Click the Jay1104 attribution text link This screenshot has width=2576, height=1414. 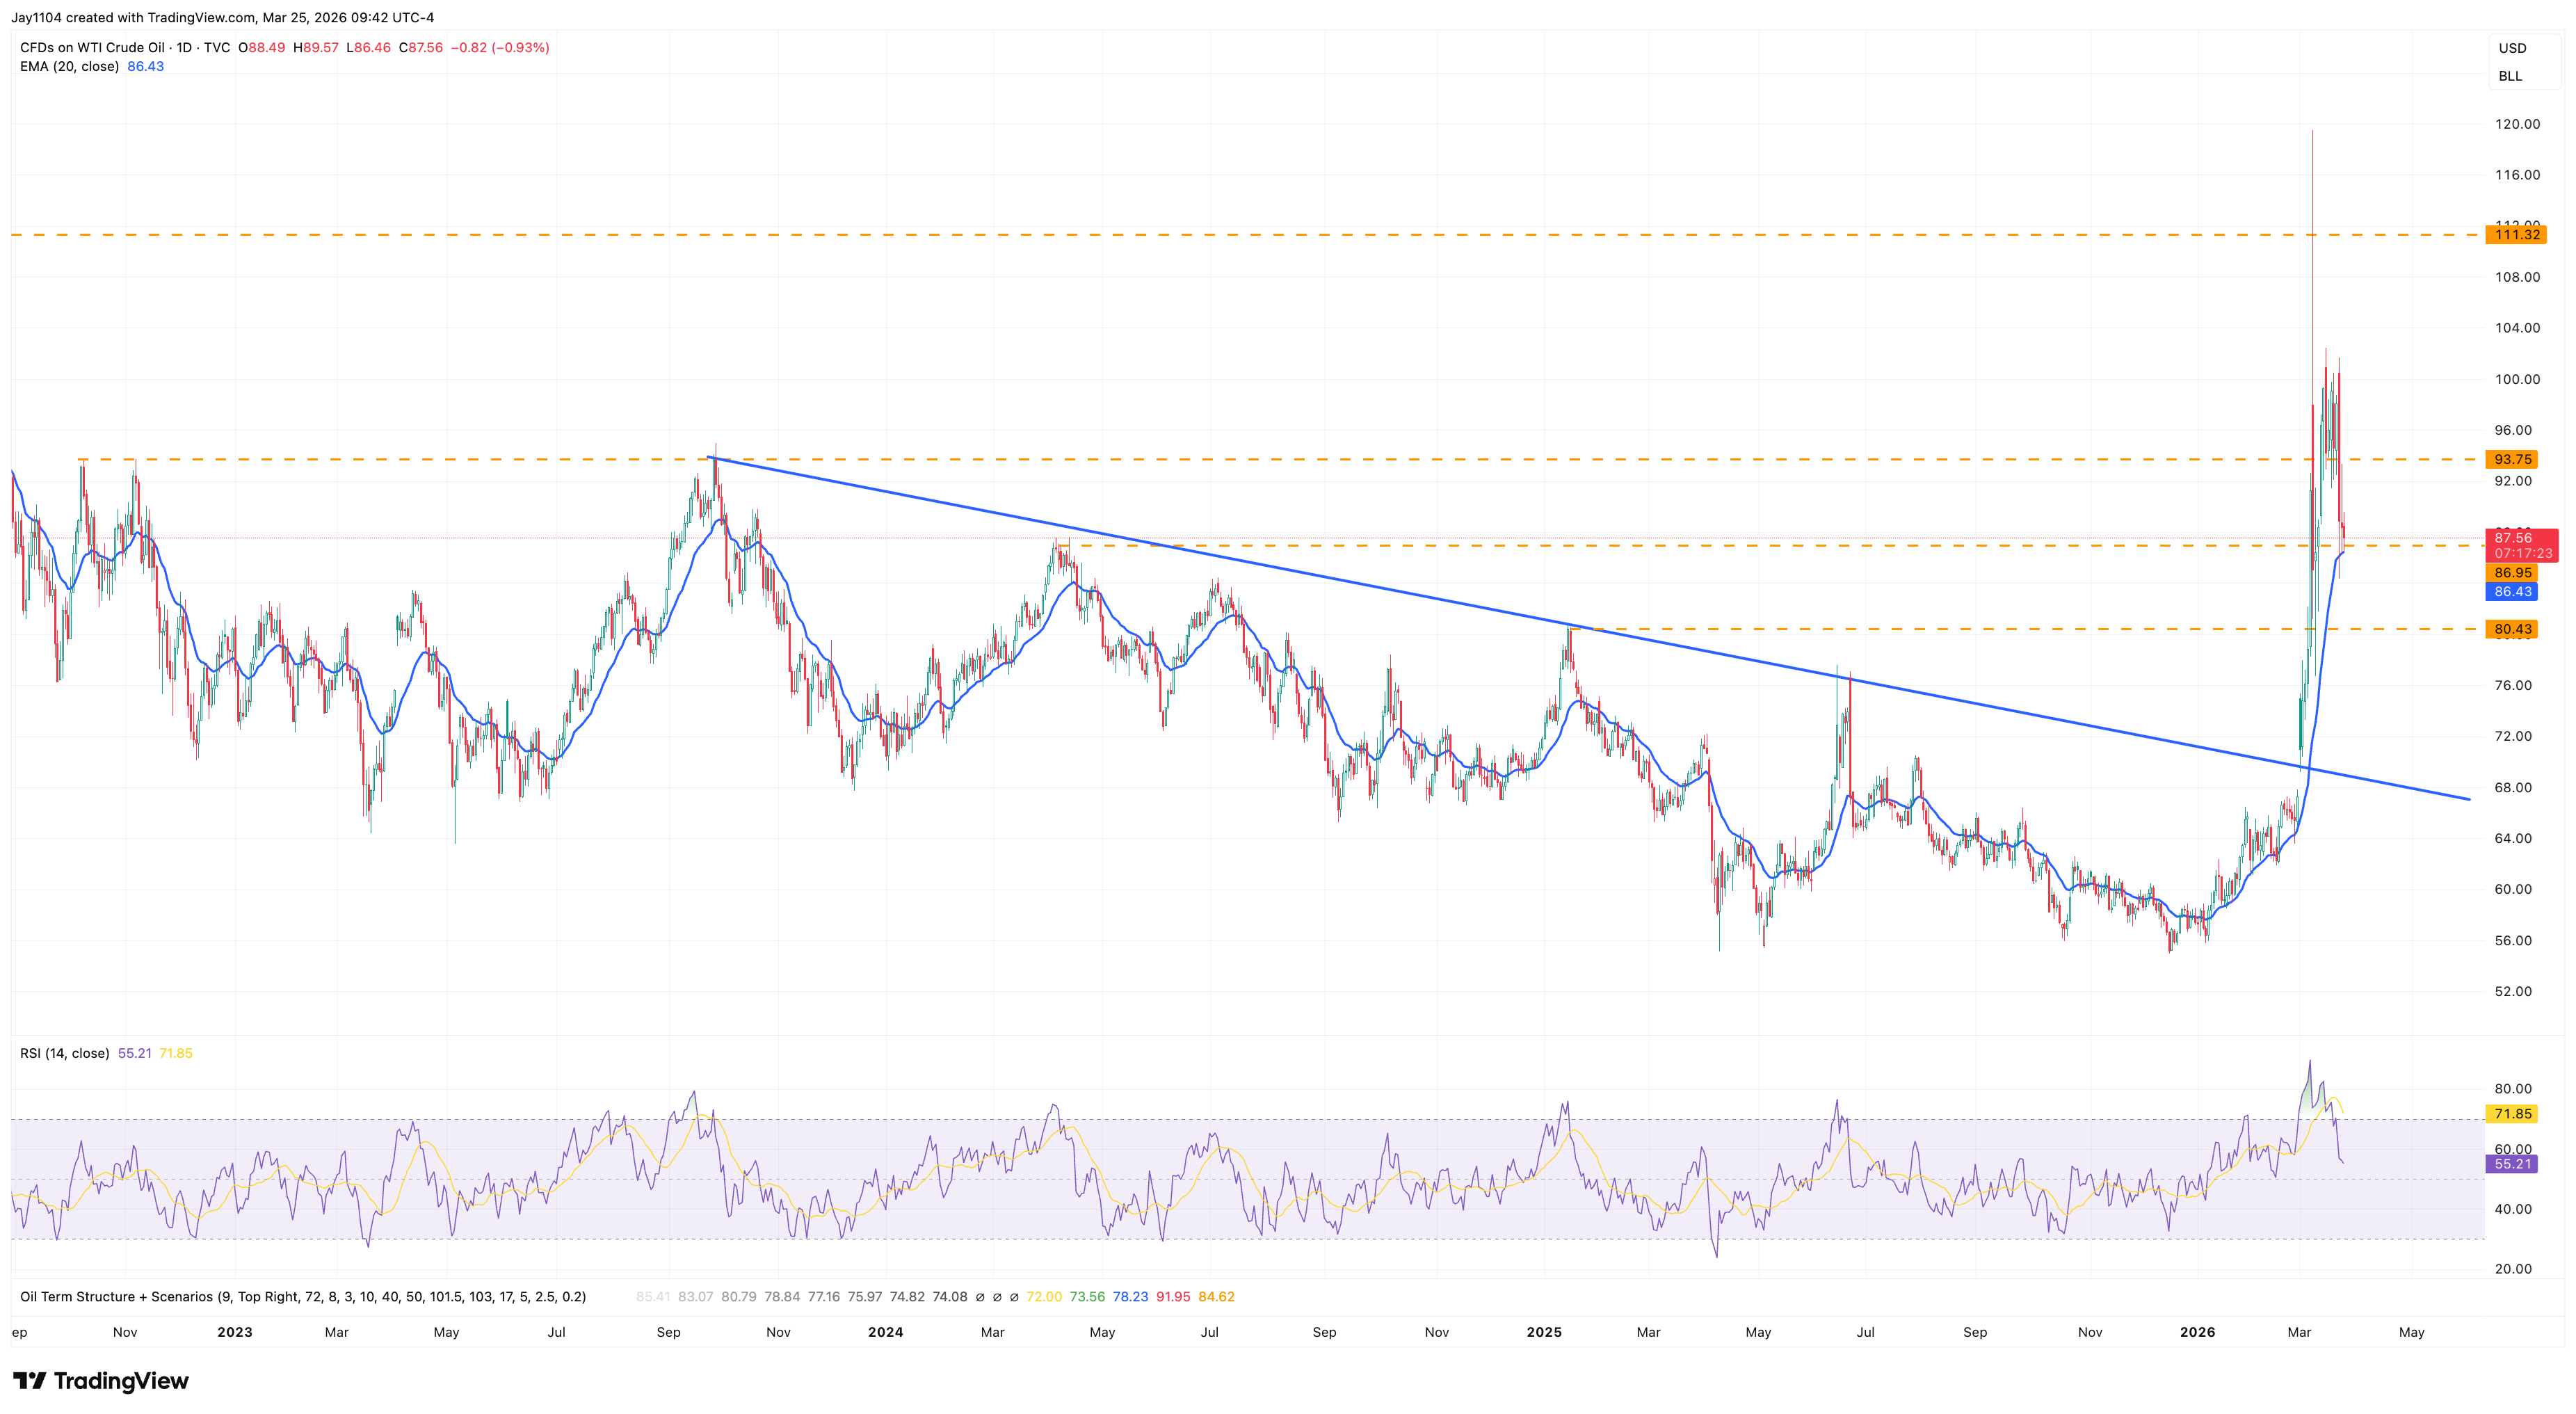coord(38,17)
